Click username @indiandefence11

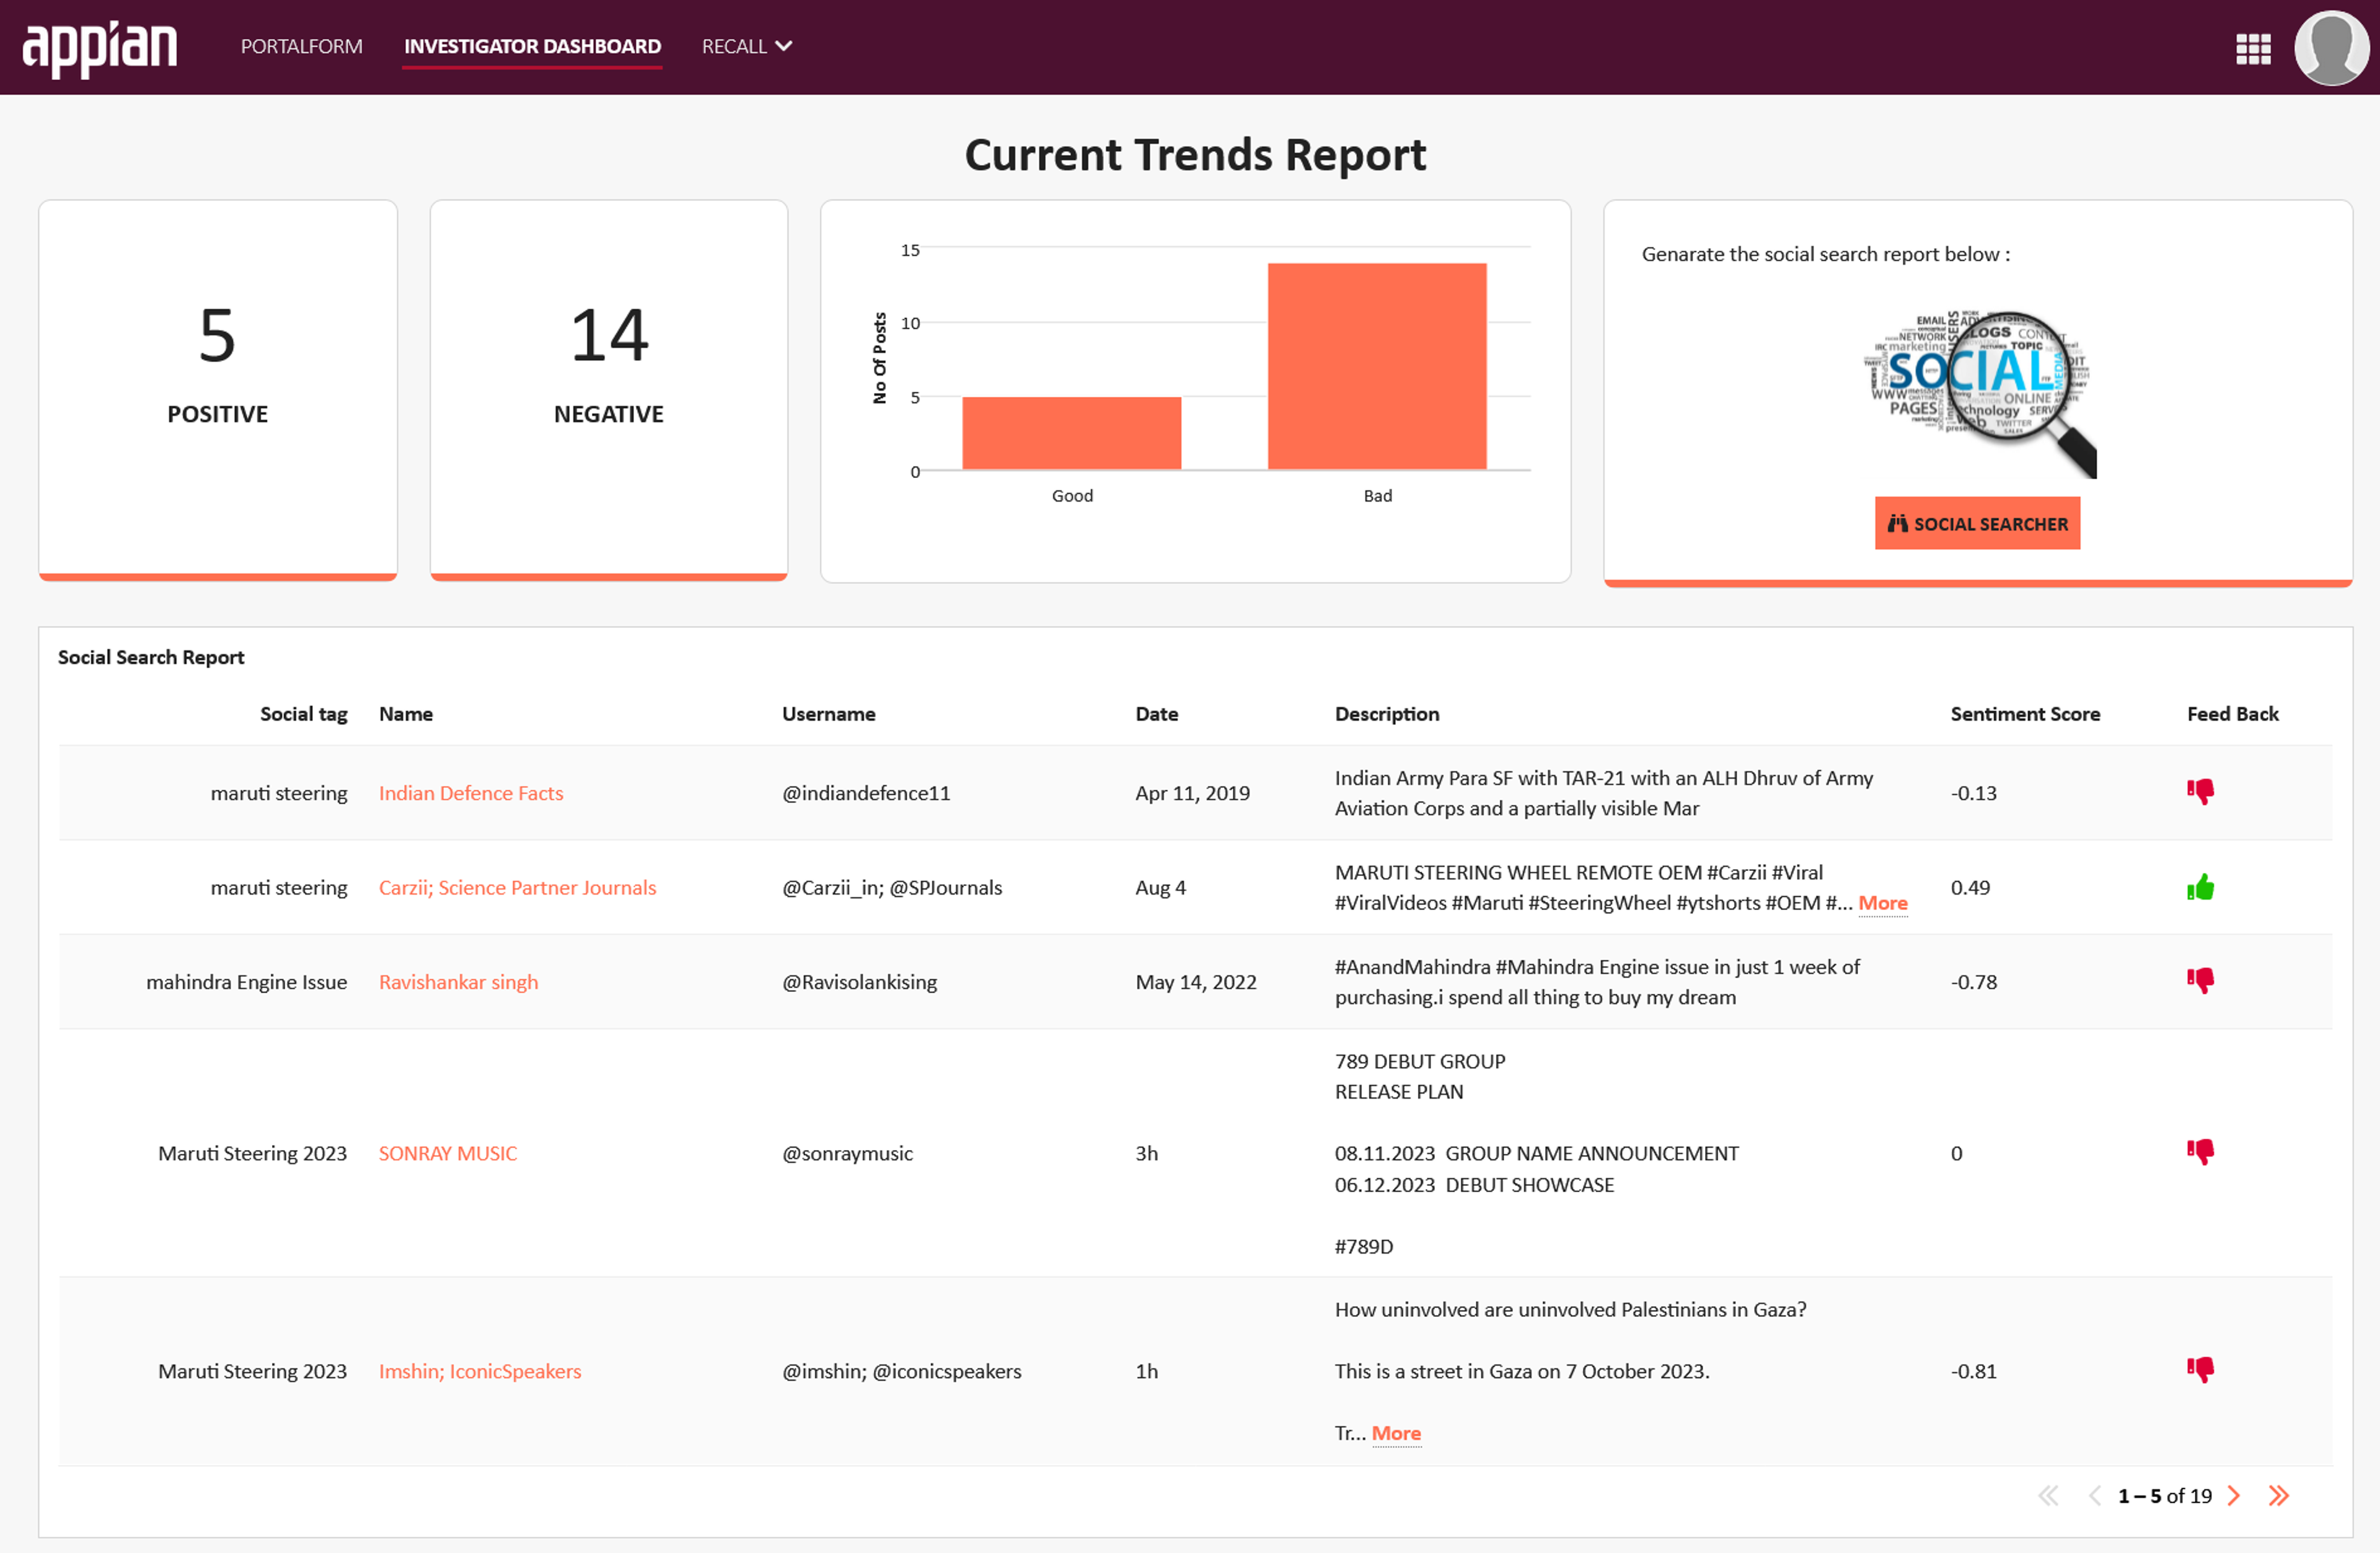pyautogui.click(x=866, y=793)
